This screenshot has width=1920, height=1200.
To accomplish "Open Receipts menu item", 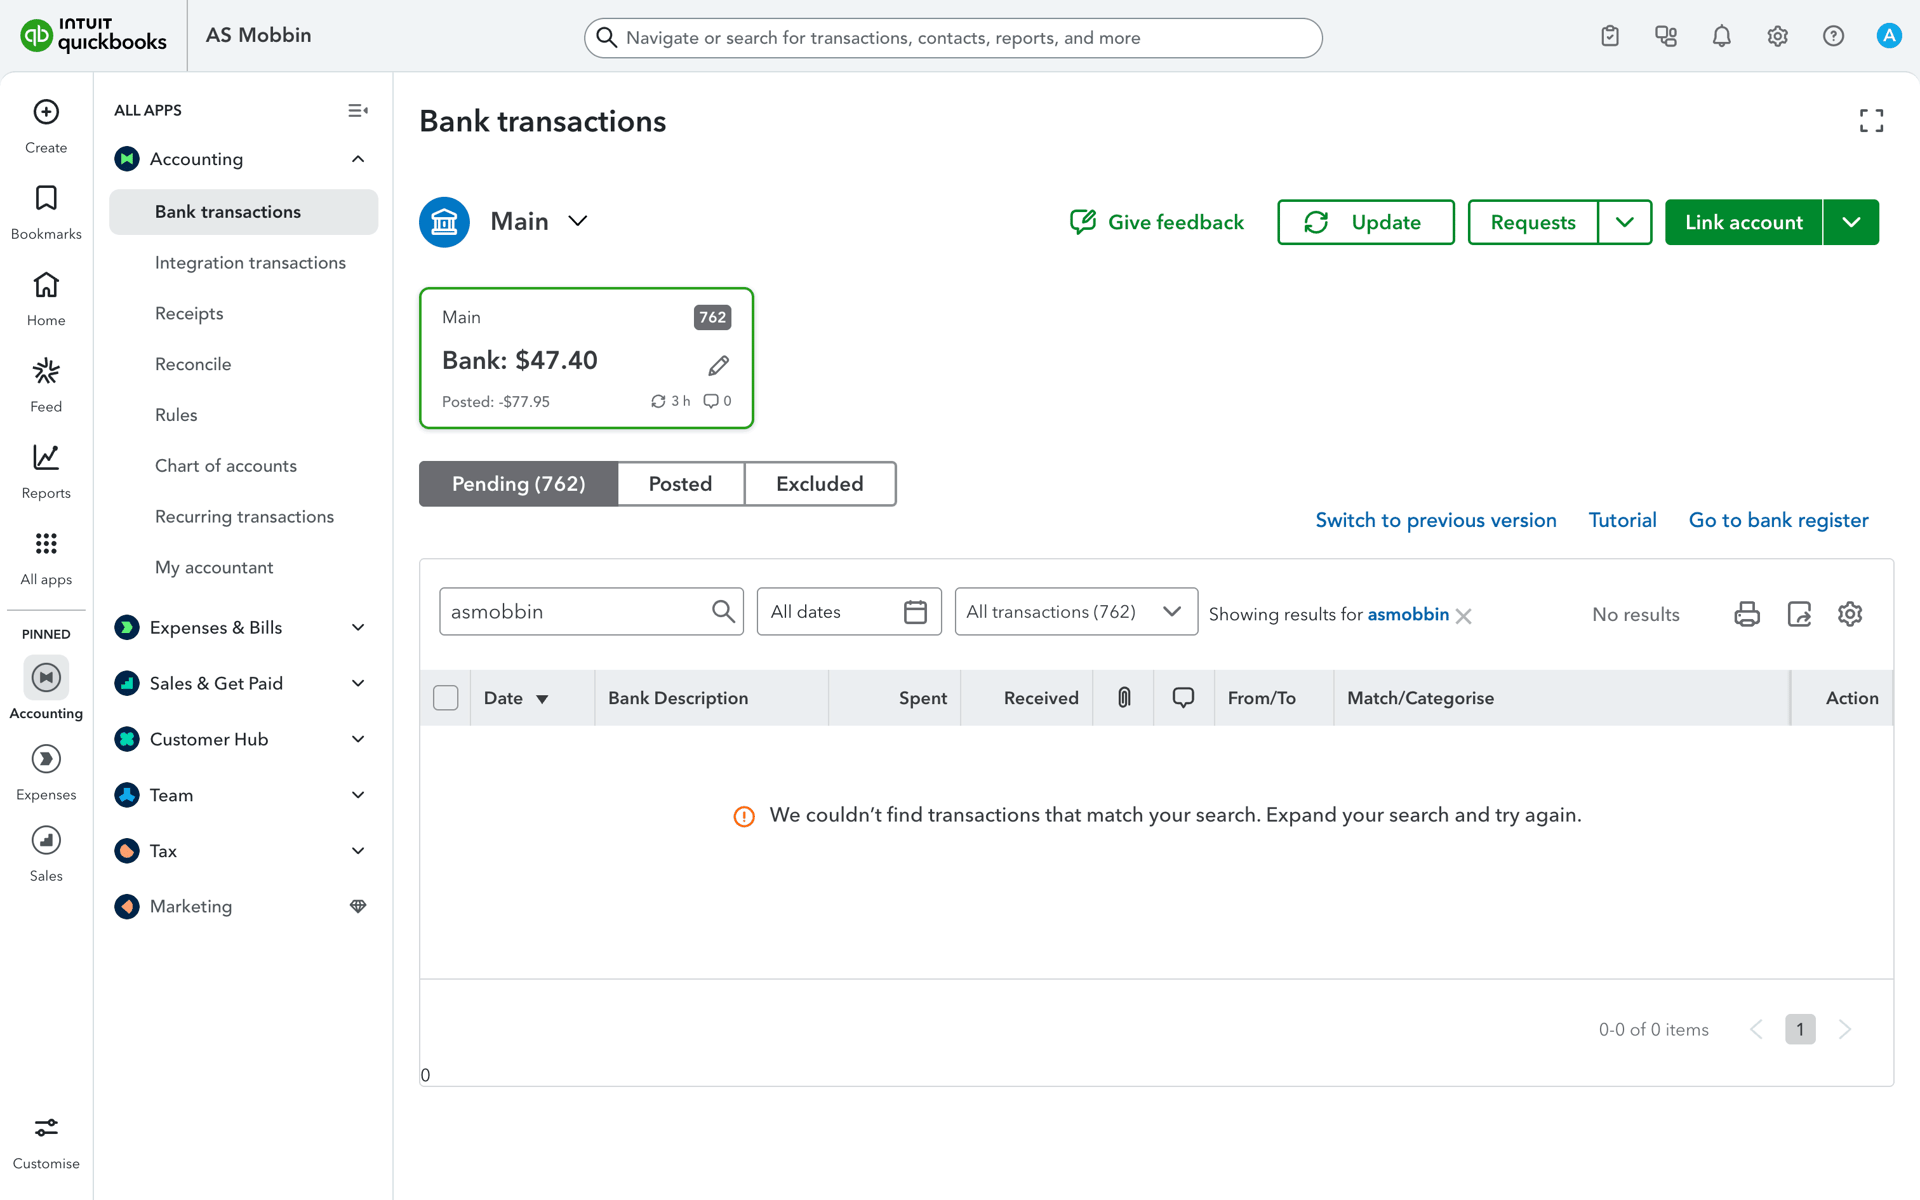I will click(x=189, y=314).
